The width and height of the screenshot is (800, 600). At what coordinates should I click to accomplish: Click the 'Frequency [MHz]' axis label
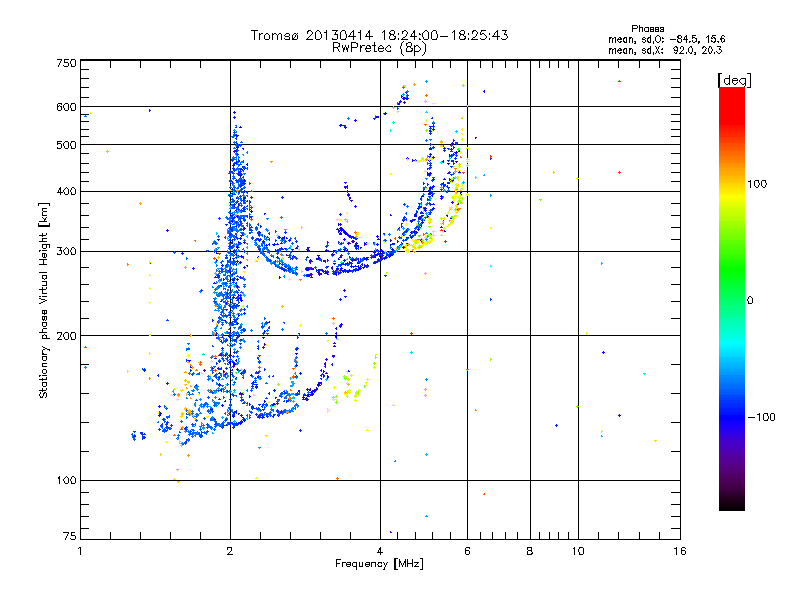(x=379, y=564)
